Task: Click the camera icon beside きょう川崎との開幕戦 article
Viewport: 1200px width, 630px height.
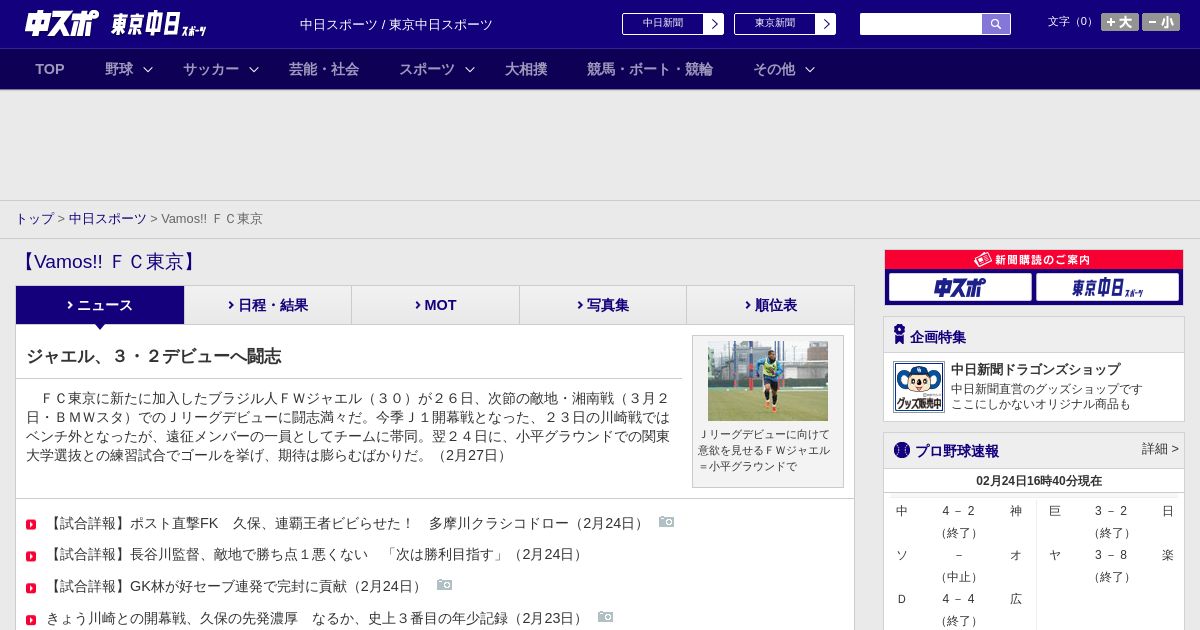Action: pos(606,617)
